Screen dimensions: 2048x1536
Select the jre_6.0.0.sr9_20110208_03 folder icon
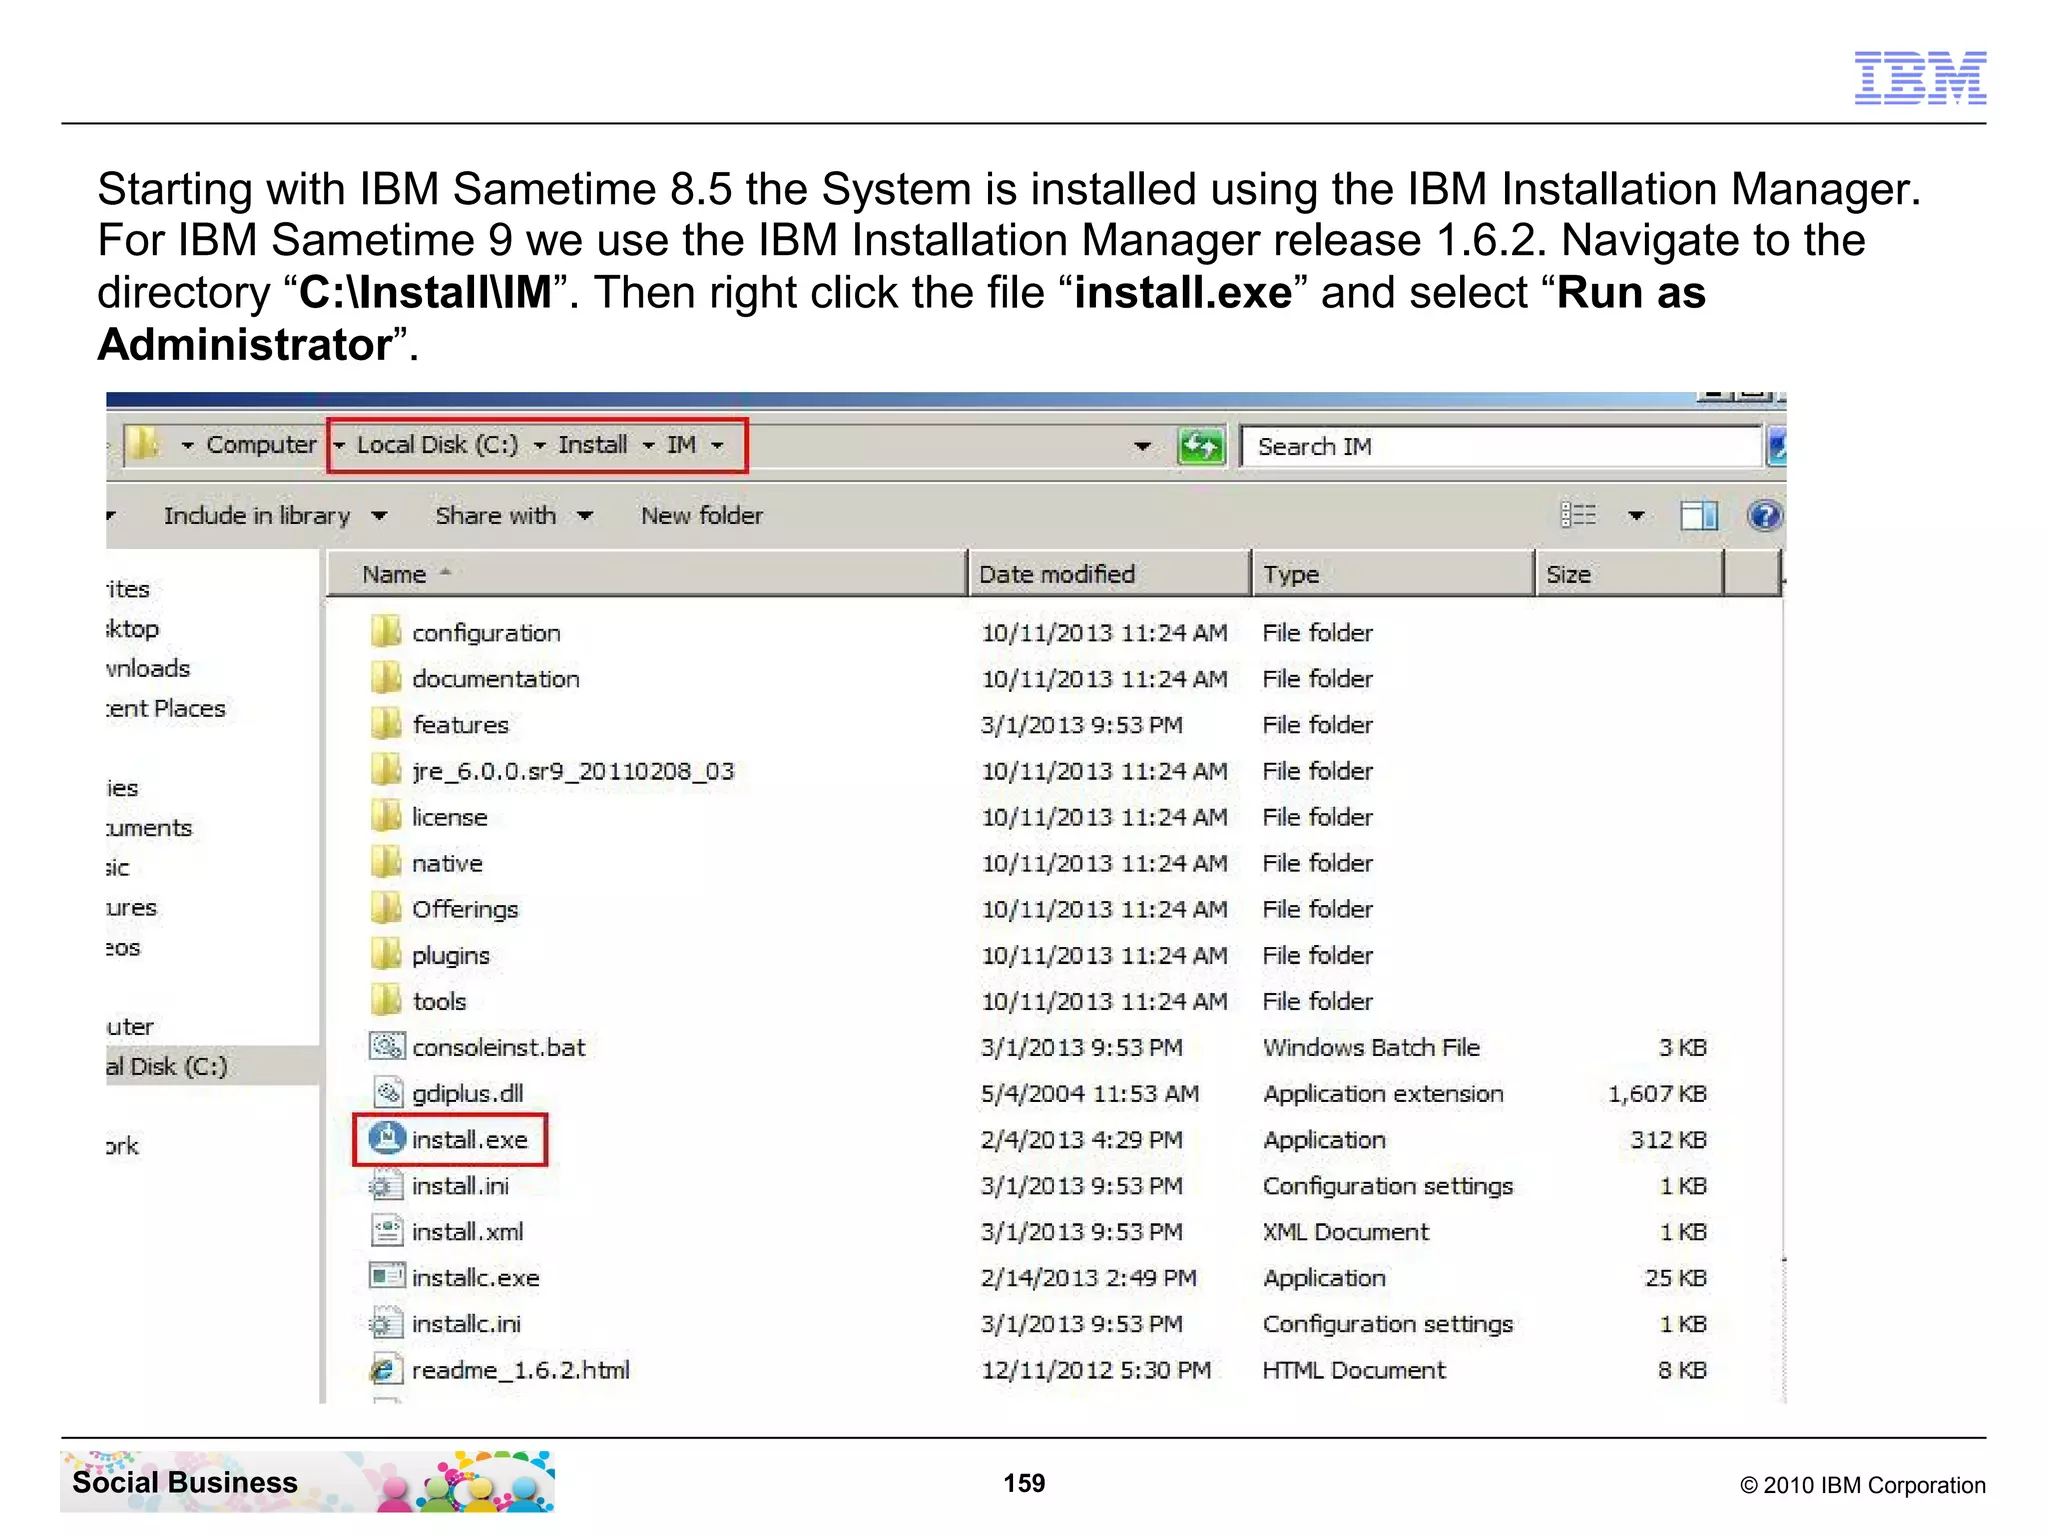coord(386,770)
